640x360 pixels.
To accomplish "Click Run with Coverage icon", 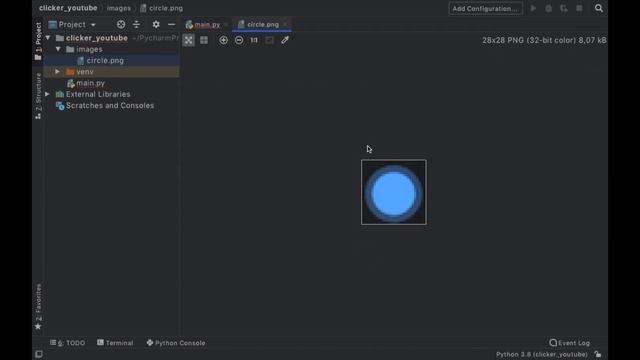I will [x=564, y=8].
